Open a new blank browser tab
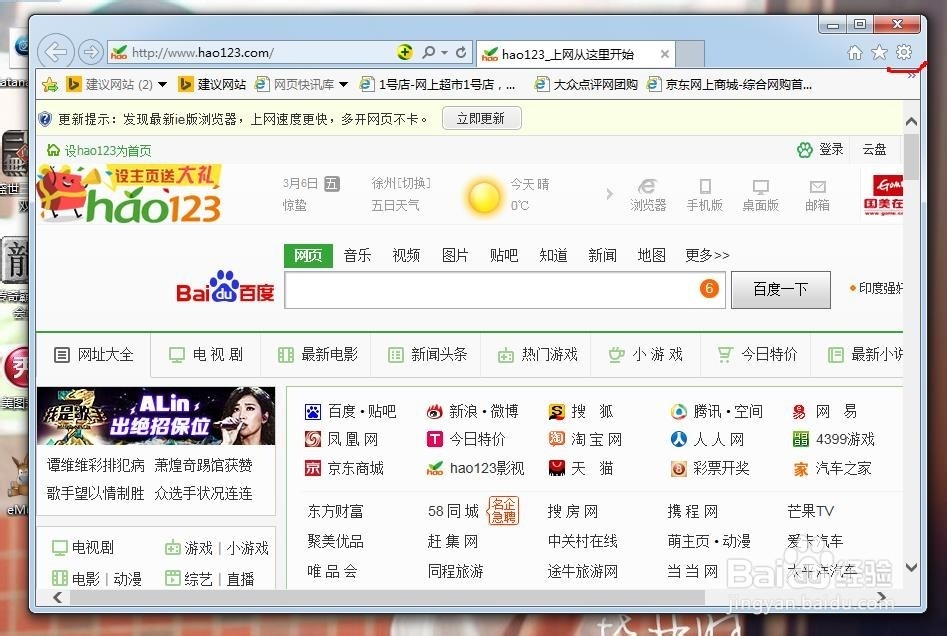Image resolution: width=947 pixels, height=636 pixels. (x=690, y=54)
